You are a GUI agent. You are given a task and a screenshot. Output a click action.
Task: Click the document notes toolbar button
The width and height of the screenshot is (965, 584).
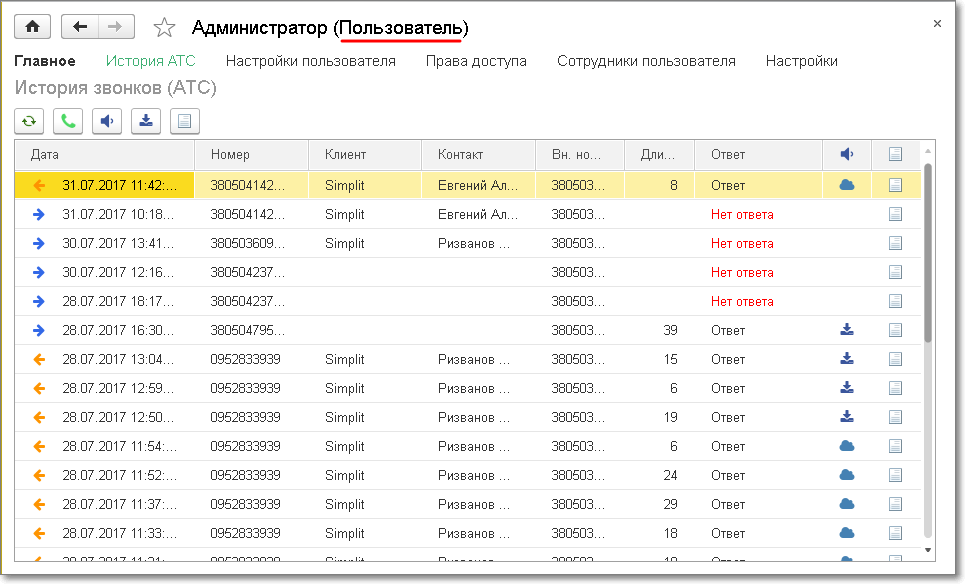pos(185,121)
